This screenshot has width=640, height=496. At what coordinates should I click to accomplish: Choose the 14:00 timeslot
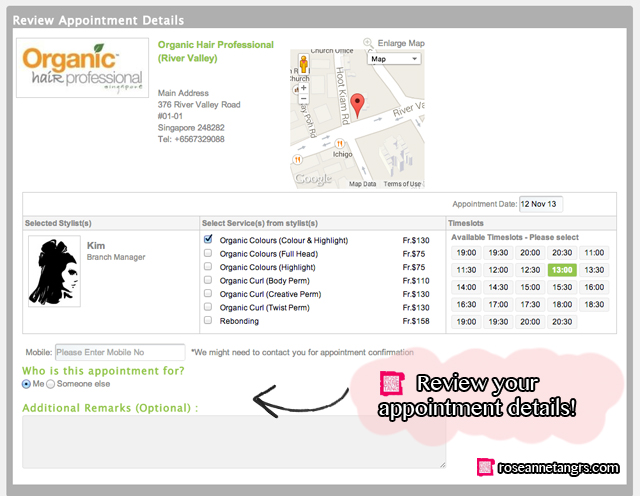(x=466, y=287)
